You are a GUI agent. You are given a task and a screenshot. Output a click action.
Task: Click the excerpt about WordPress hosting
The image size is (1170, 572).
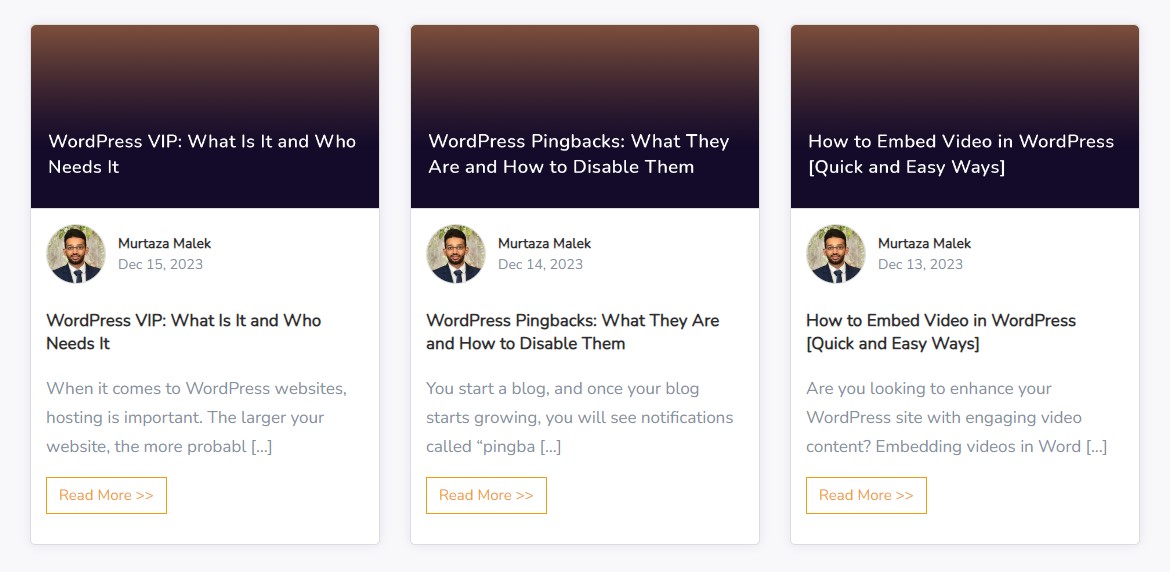coord(196,417)
